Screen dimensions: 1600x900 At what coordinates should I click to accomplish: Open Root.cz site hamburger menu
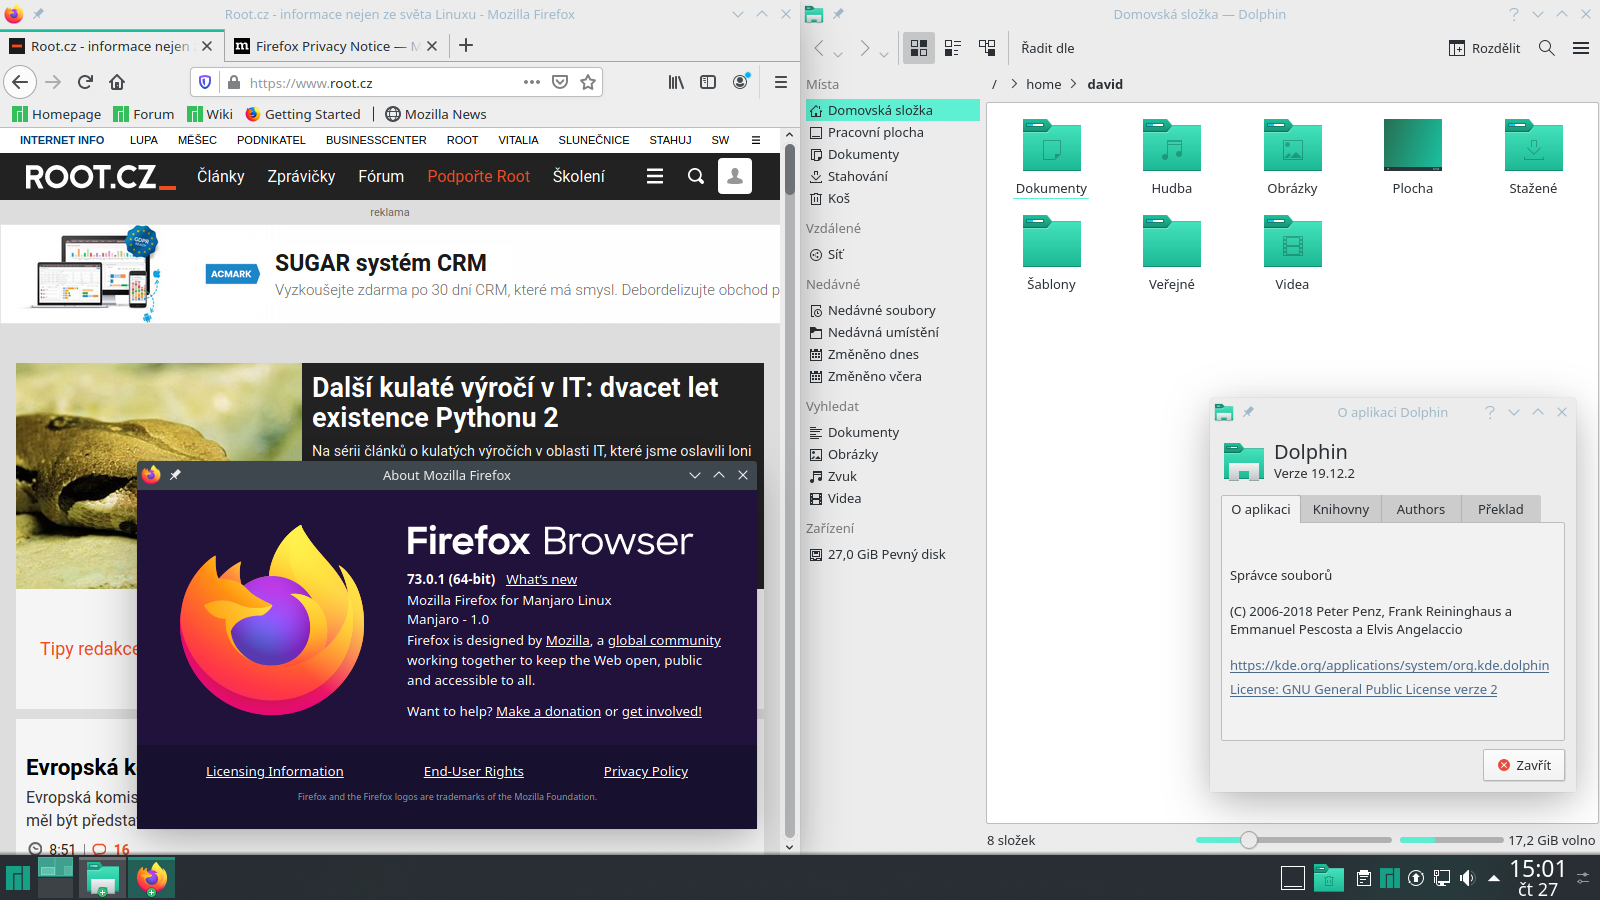coord(655,176)
